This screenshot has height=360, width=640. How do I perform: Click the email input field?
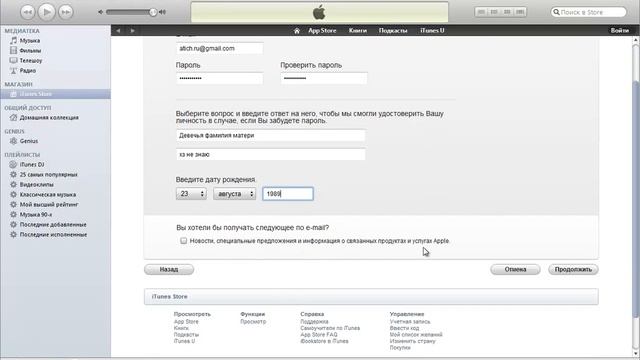pyautogui.click(x=220, y=48)
